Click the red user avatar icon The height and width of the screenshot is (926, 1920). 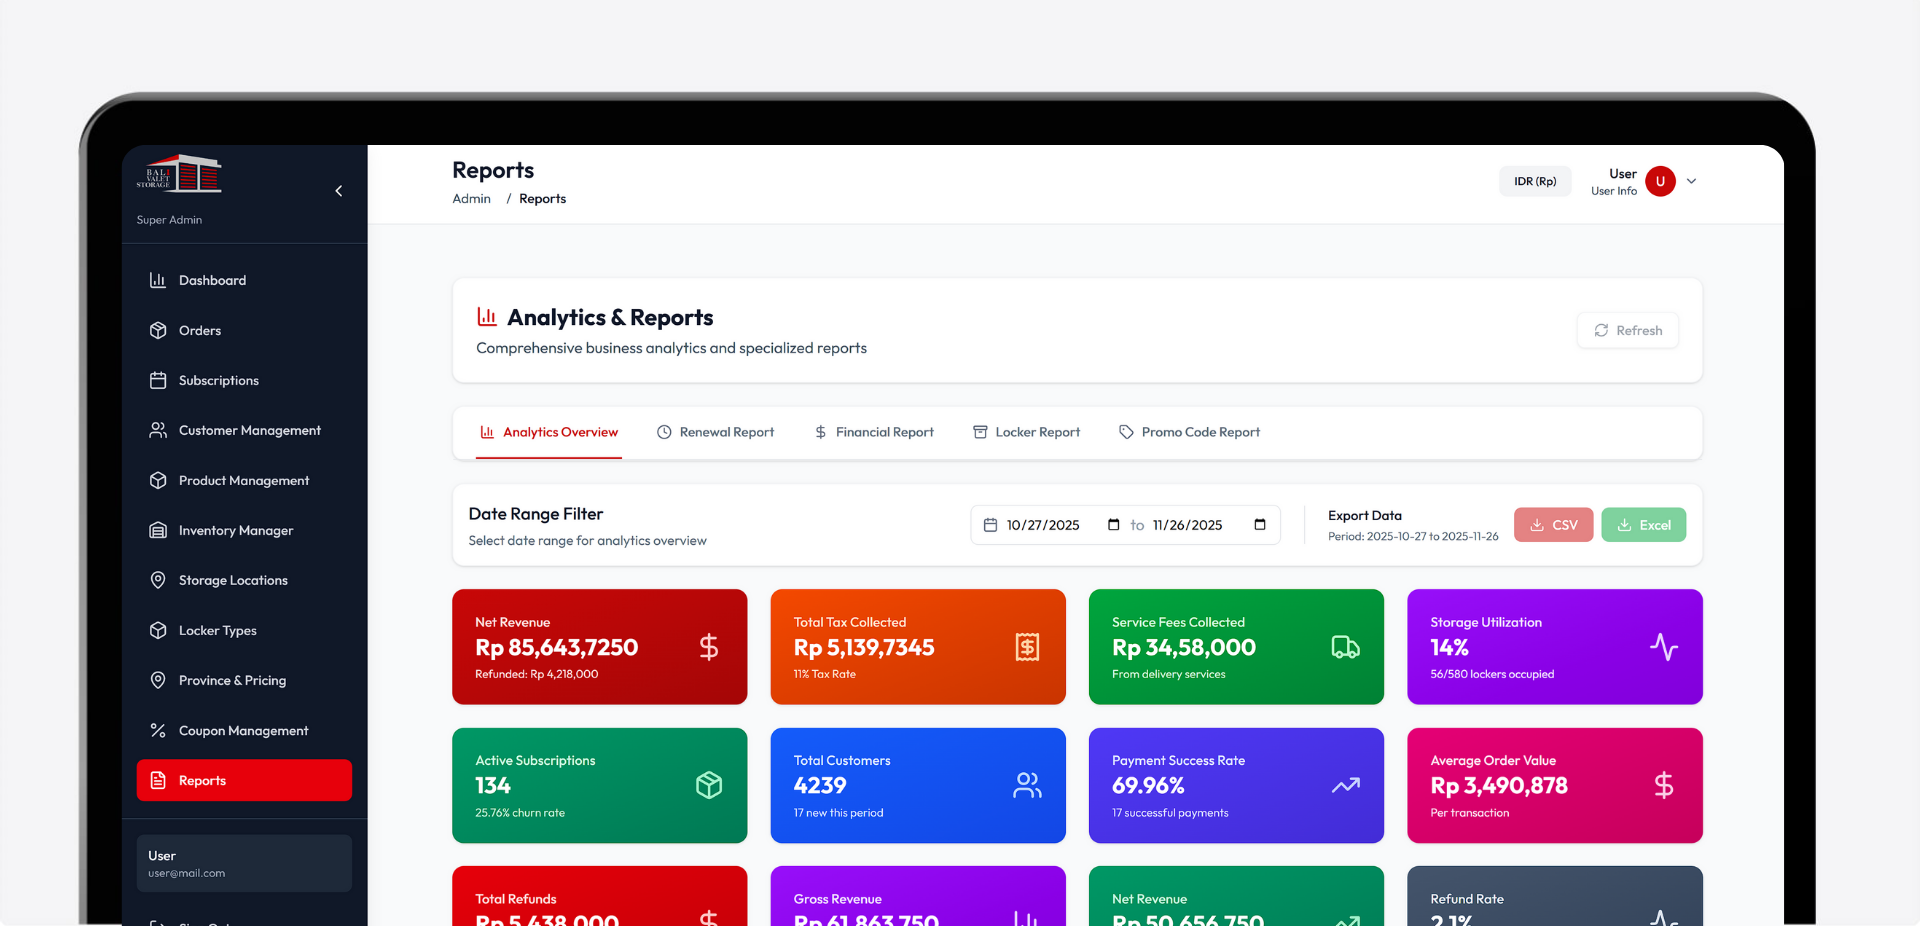[1660, 181]
